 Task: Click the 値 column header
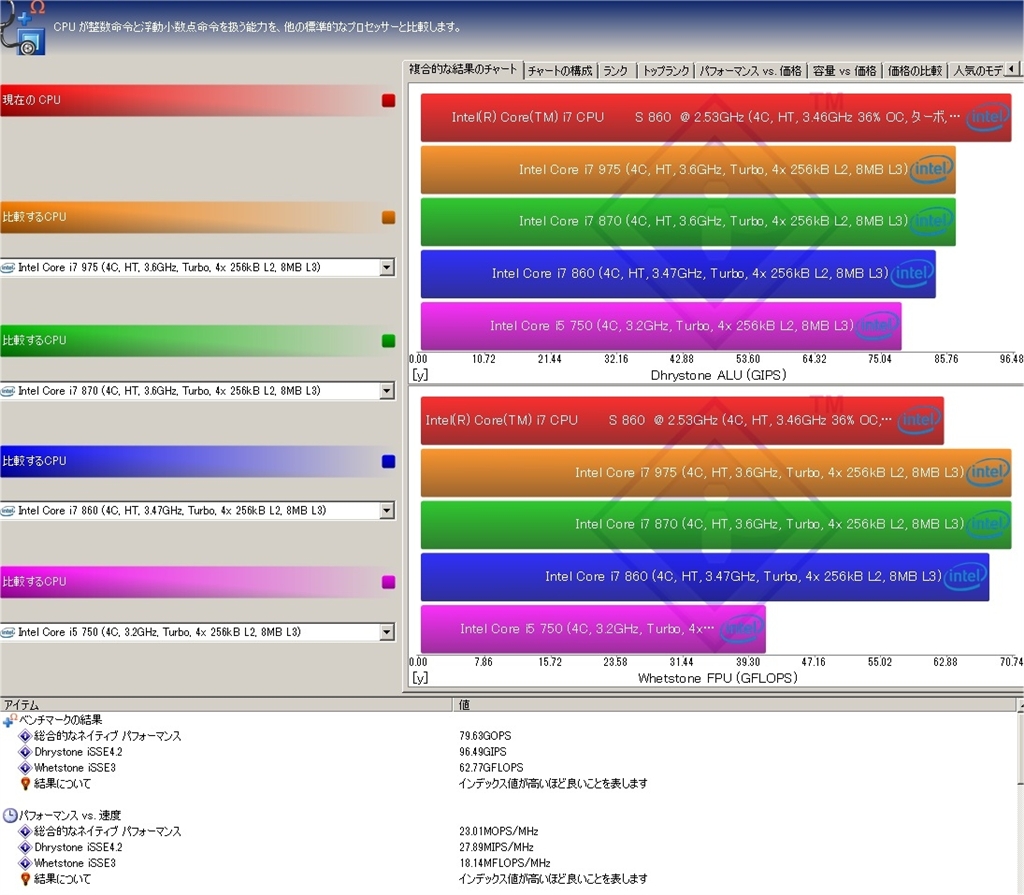(735, 704)
